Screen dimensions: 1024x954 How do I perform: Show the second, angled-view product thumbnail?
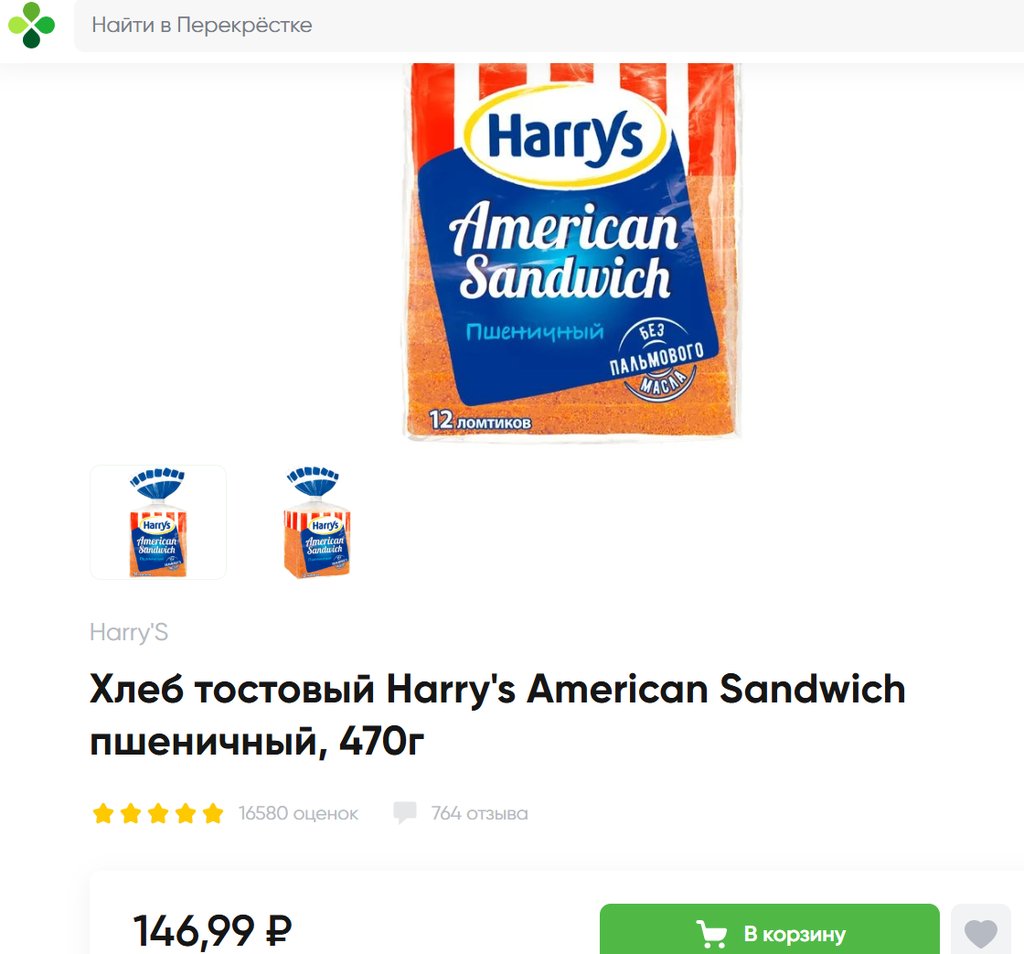pos(317,522)
